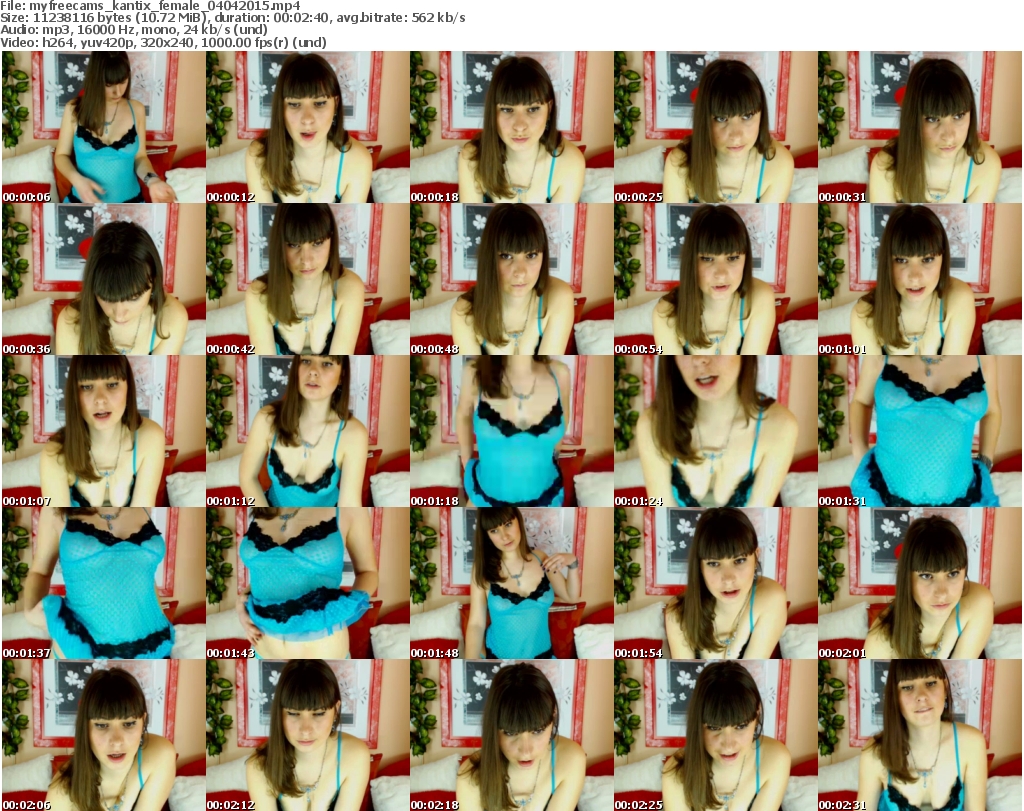Open the 00:01:54 thumbnail
The image size is (1024, 811).
tap(715, 583)
